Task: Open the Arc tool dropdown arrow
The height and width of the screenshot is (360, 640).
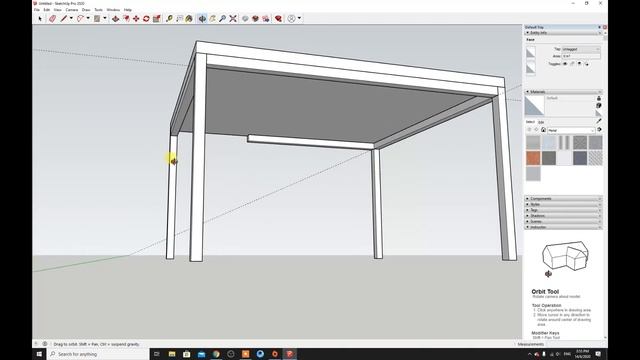Action: pos(88,18)
